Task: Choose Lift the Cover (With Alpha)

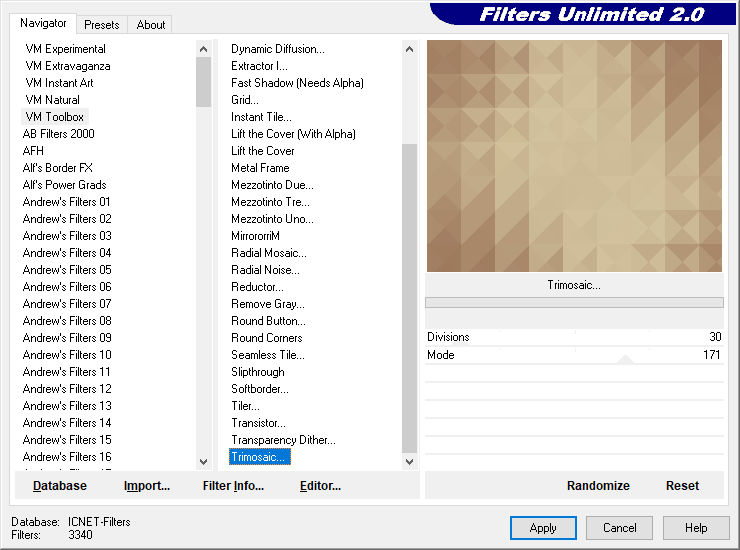Action: click(x=293, y=134)
